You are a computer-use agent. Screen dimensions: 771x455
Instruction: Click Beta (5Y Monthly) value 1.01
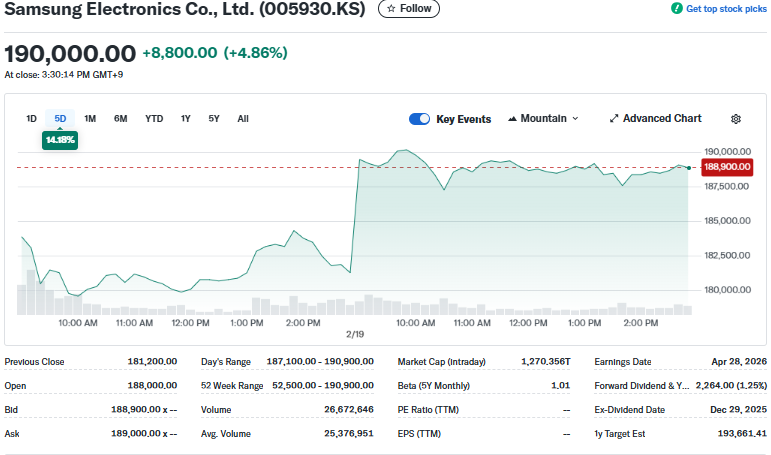(x=561, y=386)
